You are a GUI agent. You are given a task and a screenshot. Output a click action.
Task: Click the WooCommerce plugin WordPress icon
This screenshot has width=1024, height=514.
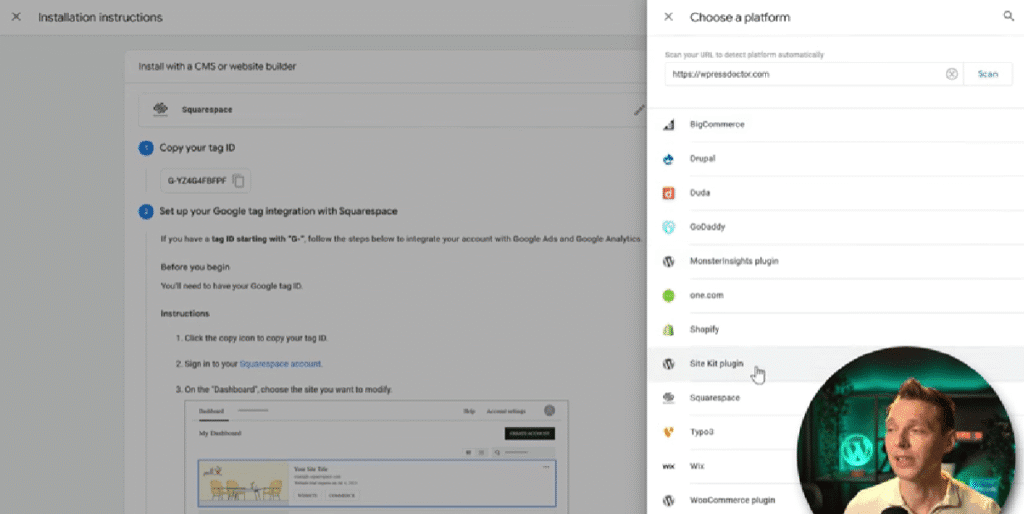tap(668, 500)
